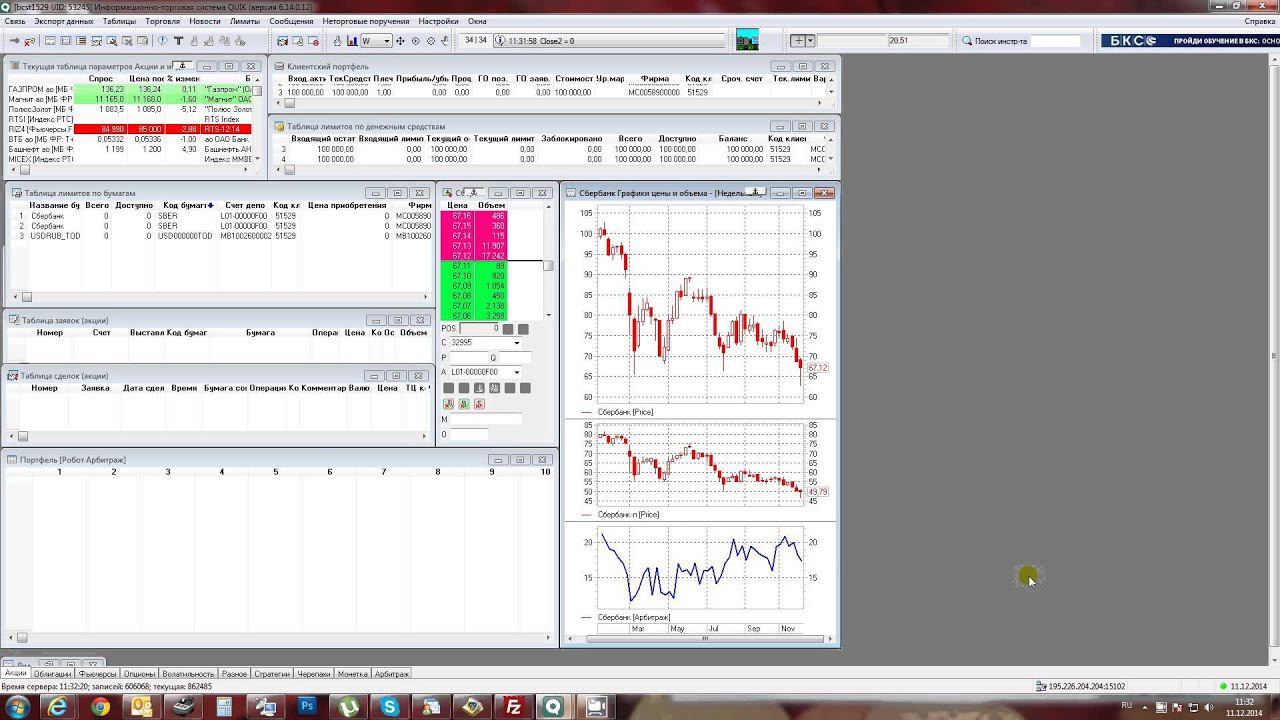Select the ВТБ ао row in parameters table
This screenshot has width=1280, height=720.
pos(130,139)
